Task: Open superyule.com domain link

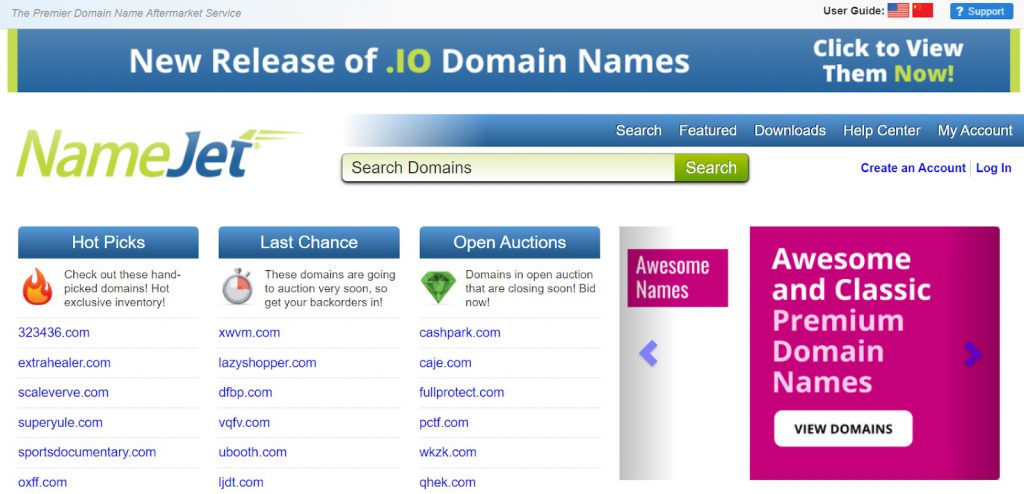Action: point(60,423)
